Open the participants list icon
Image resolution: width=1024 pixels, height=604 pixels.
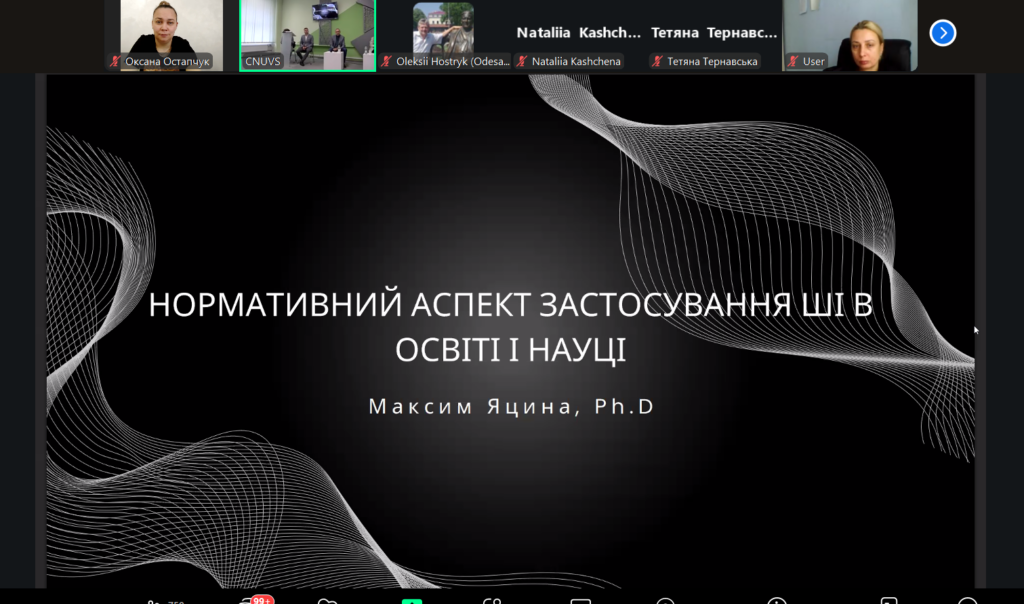[x=152, y=600]
